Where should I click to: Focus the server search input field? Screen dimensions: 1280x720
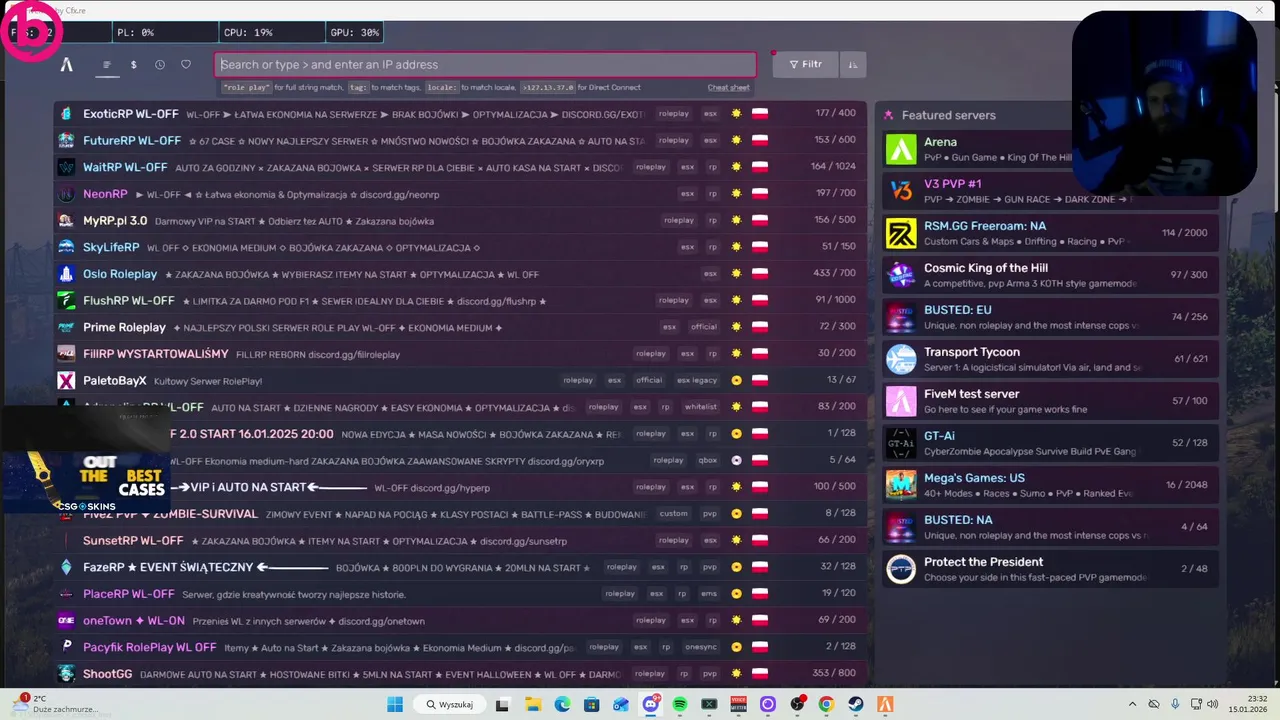tap(485, 65)
